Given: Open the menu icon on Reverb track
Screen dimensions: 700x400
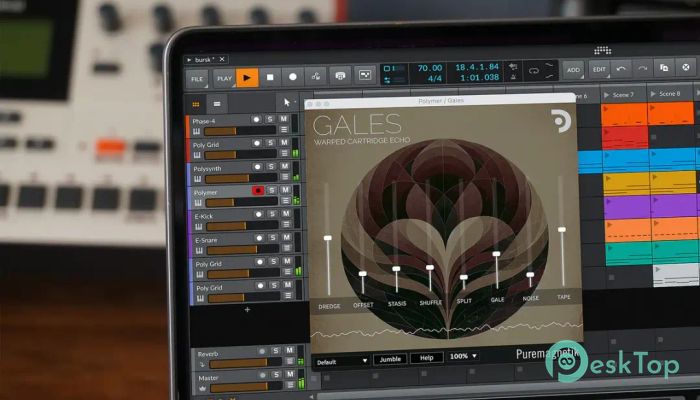Looking at the screenshot, I should [x=290, y=361].
